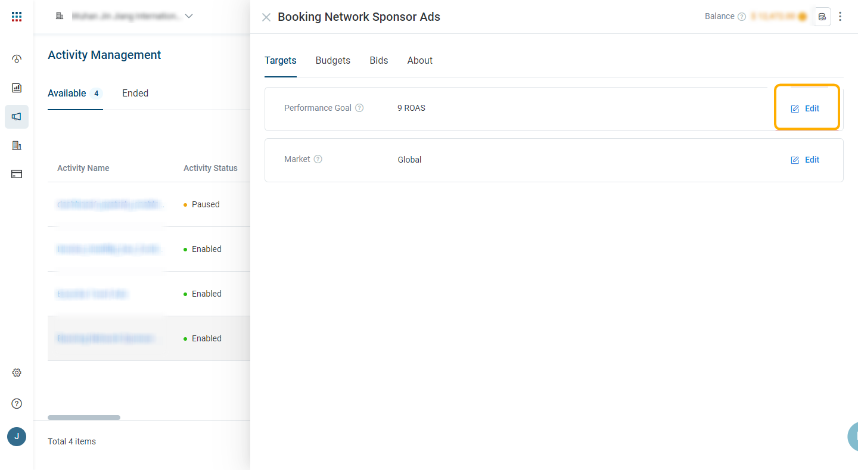The width and height of the screenshot is (858, 470).
Task: Click the horizontal table scrollbar
Action: (x=84, y=417)
